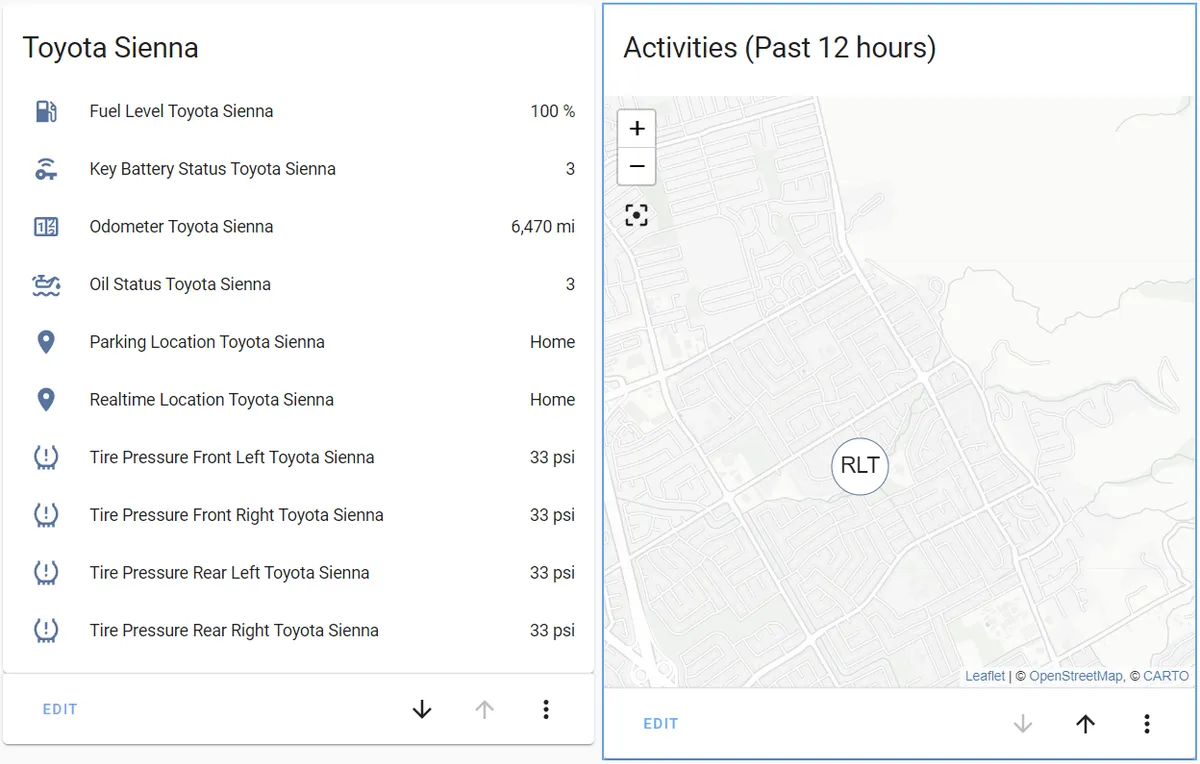This screenshot has width=1200, height=764.
Task: Click the 6,470 mi odometer value
Action: [543, 227]
